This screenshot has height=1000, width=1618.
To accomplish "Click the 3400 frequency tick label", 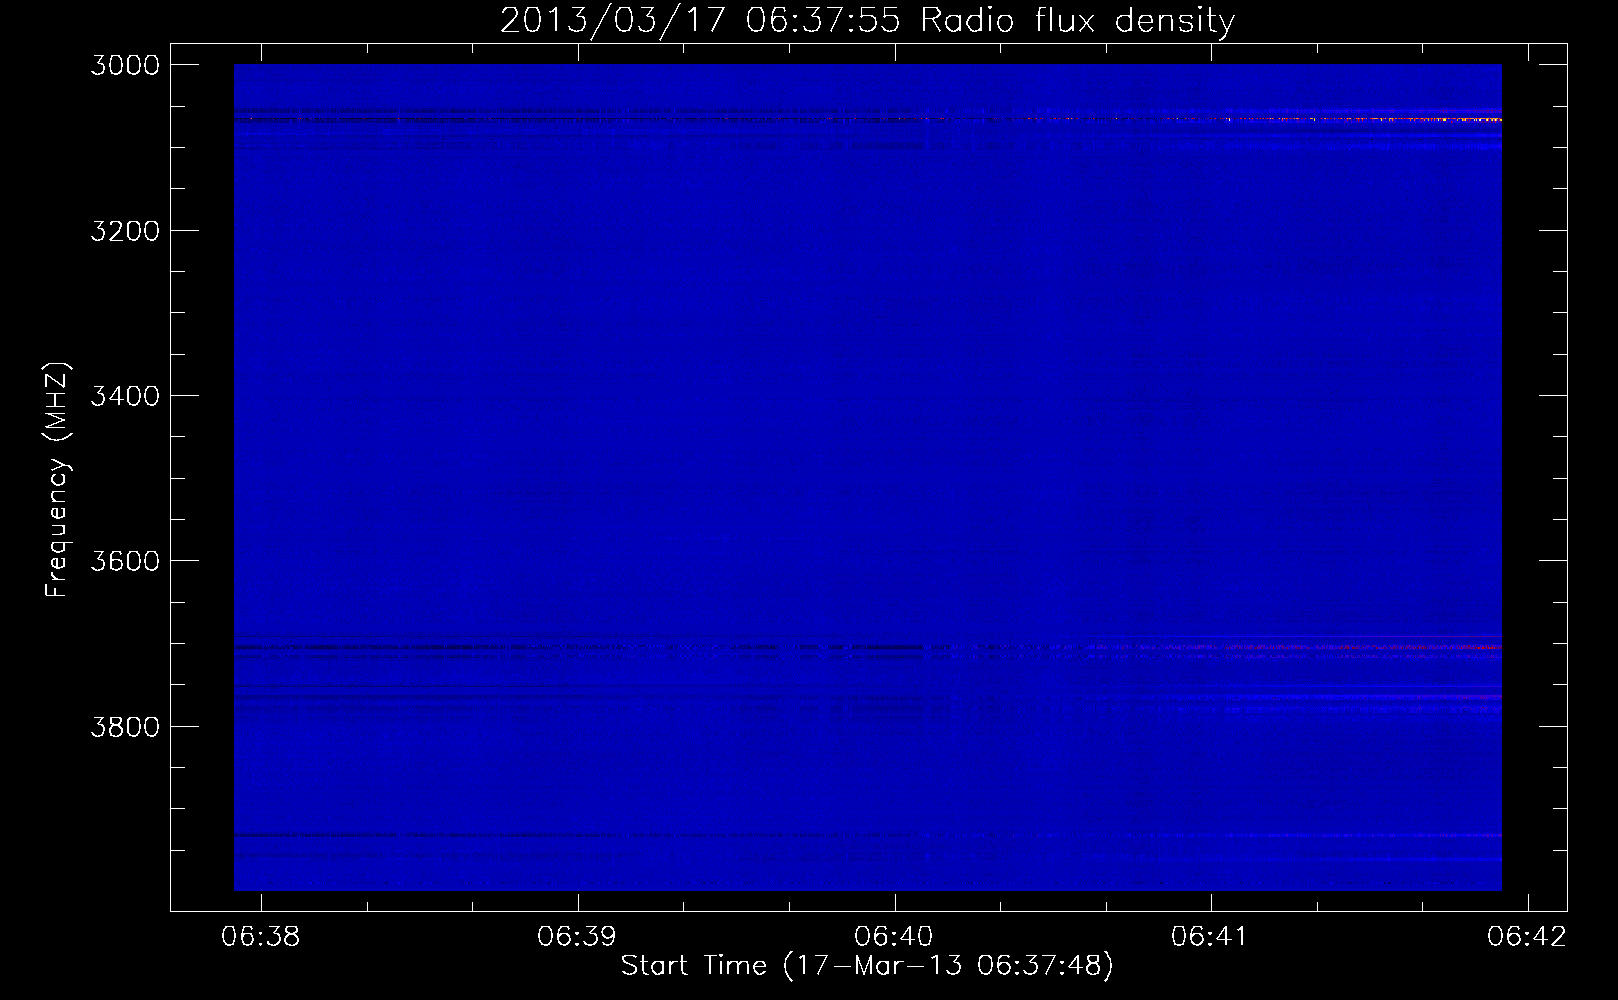I will pyautogui.click(x=125, y=396).
